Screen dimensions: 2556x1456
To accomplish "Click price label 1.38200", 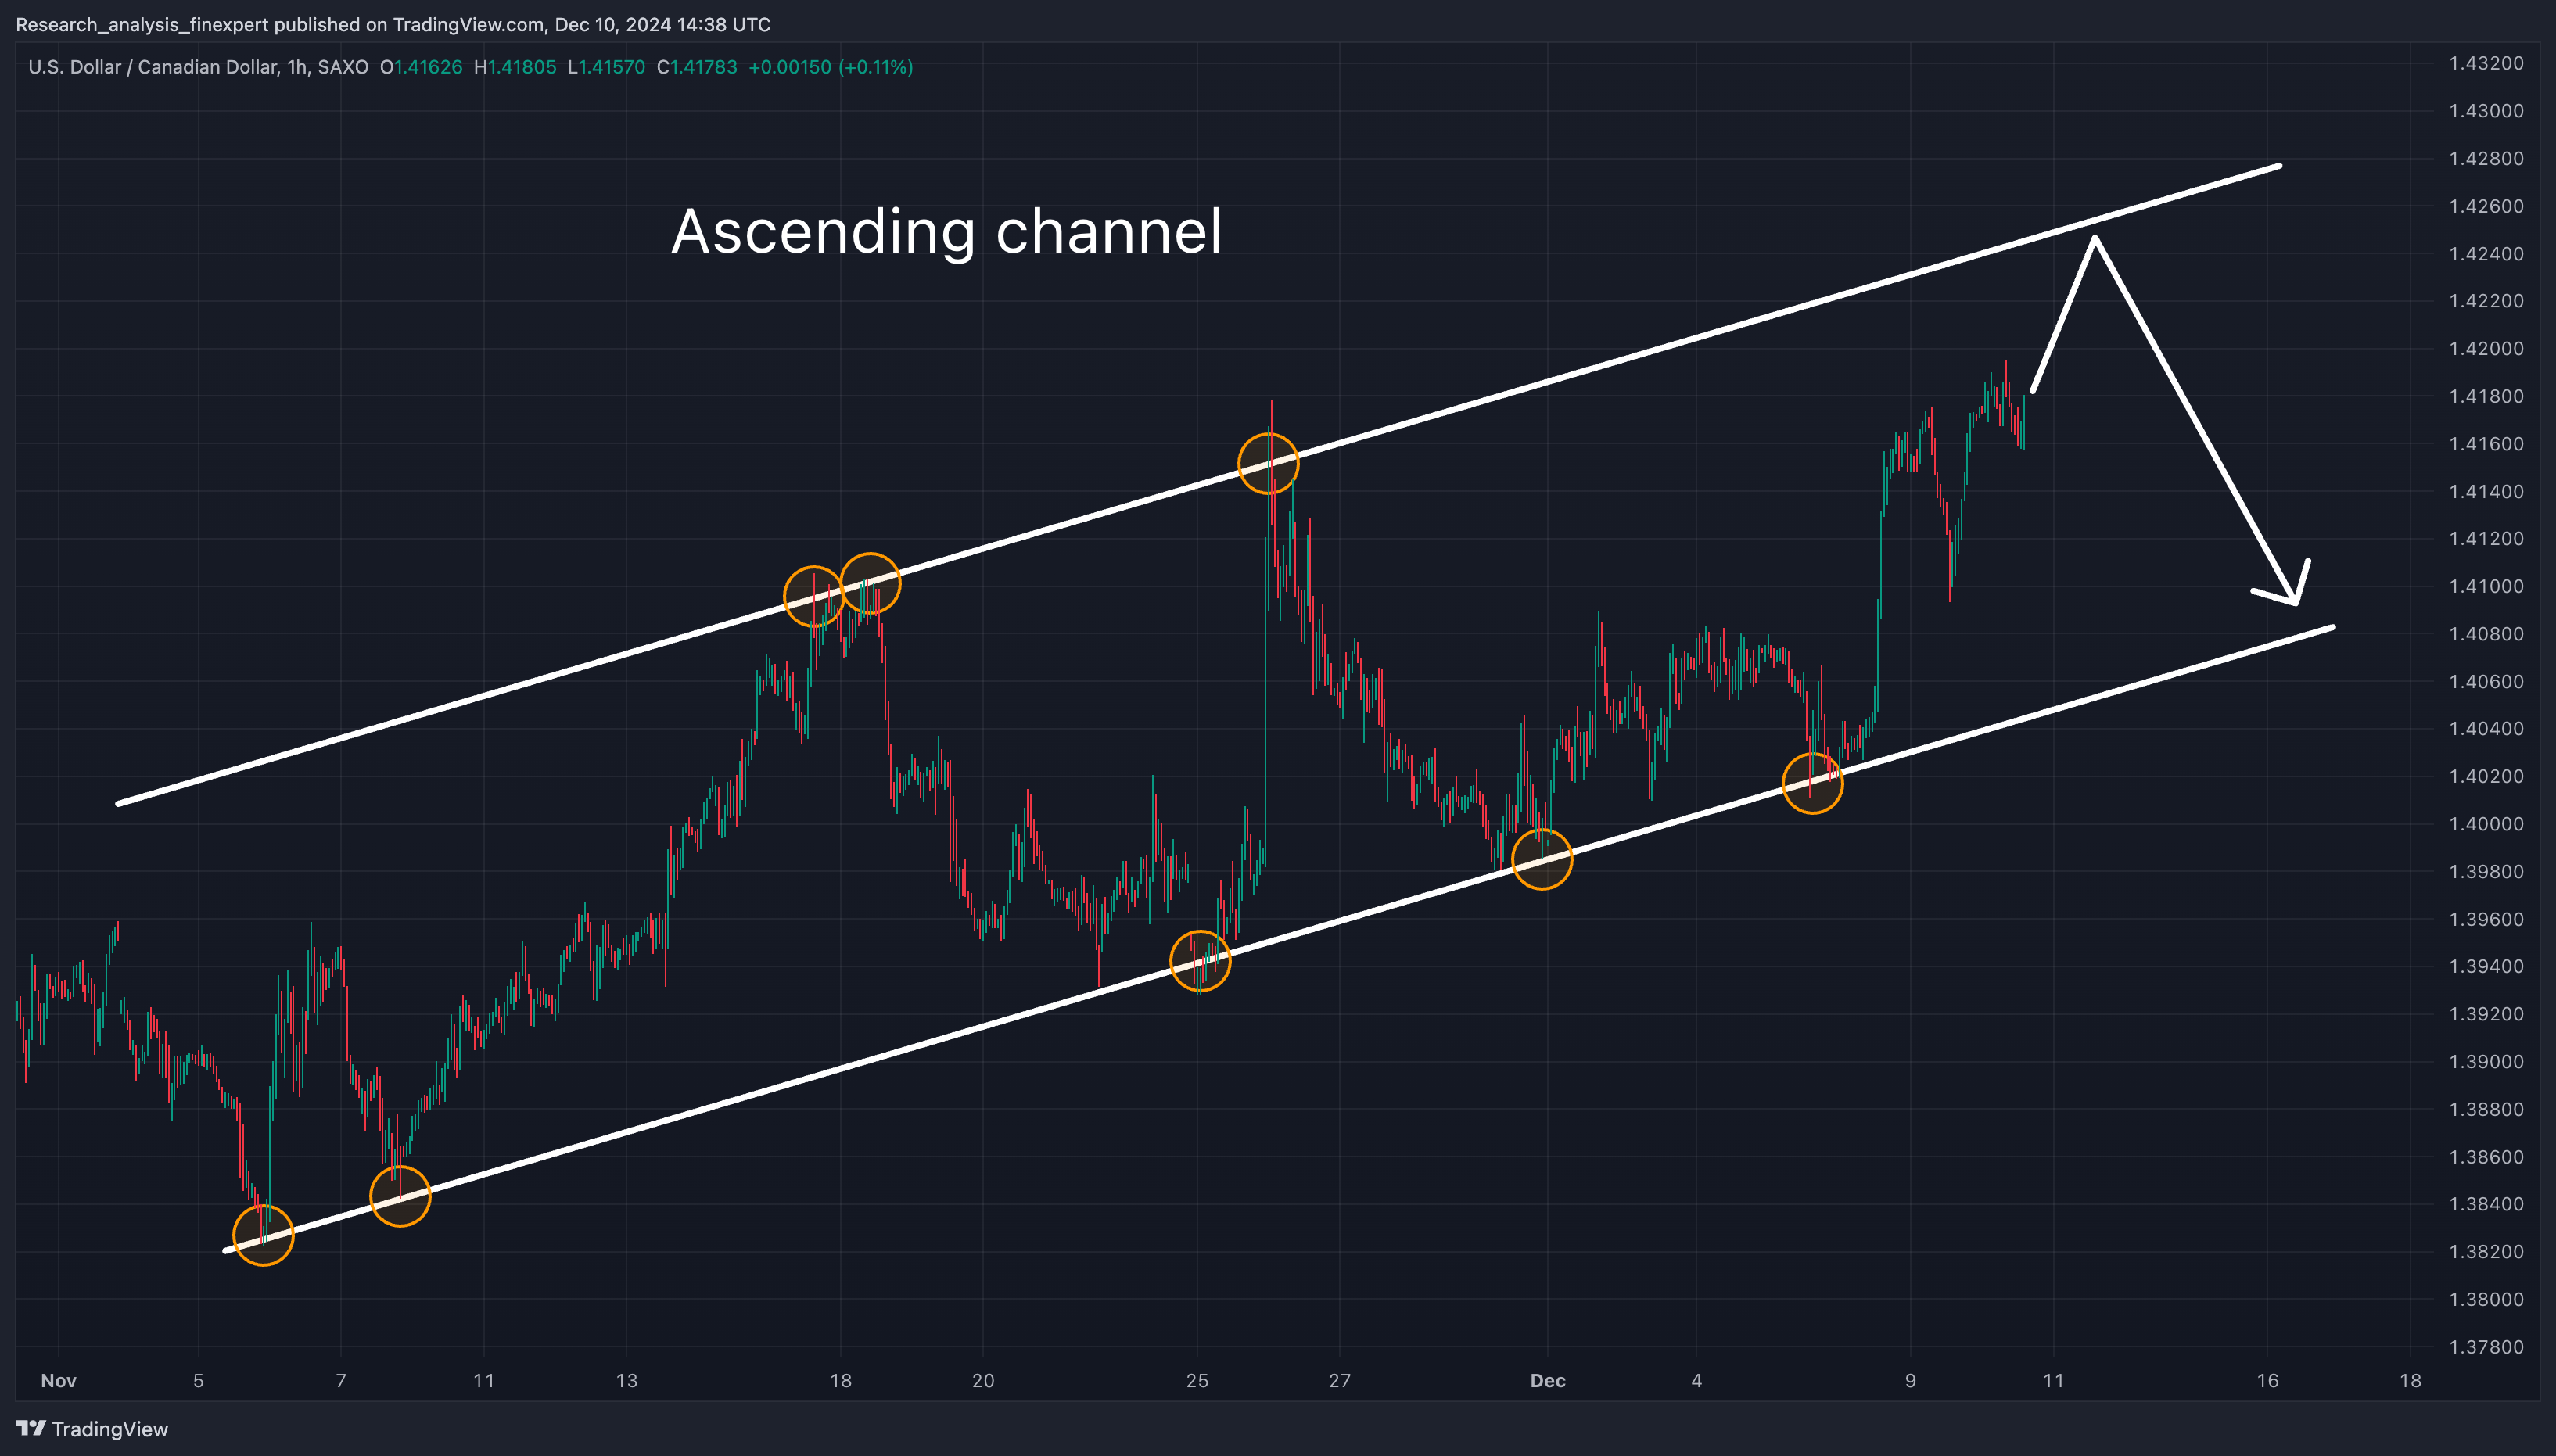I will click(x=2486, y=1251).
